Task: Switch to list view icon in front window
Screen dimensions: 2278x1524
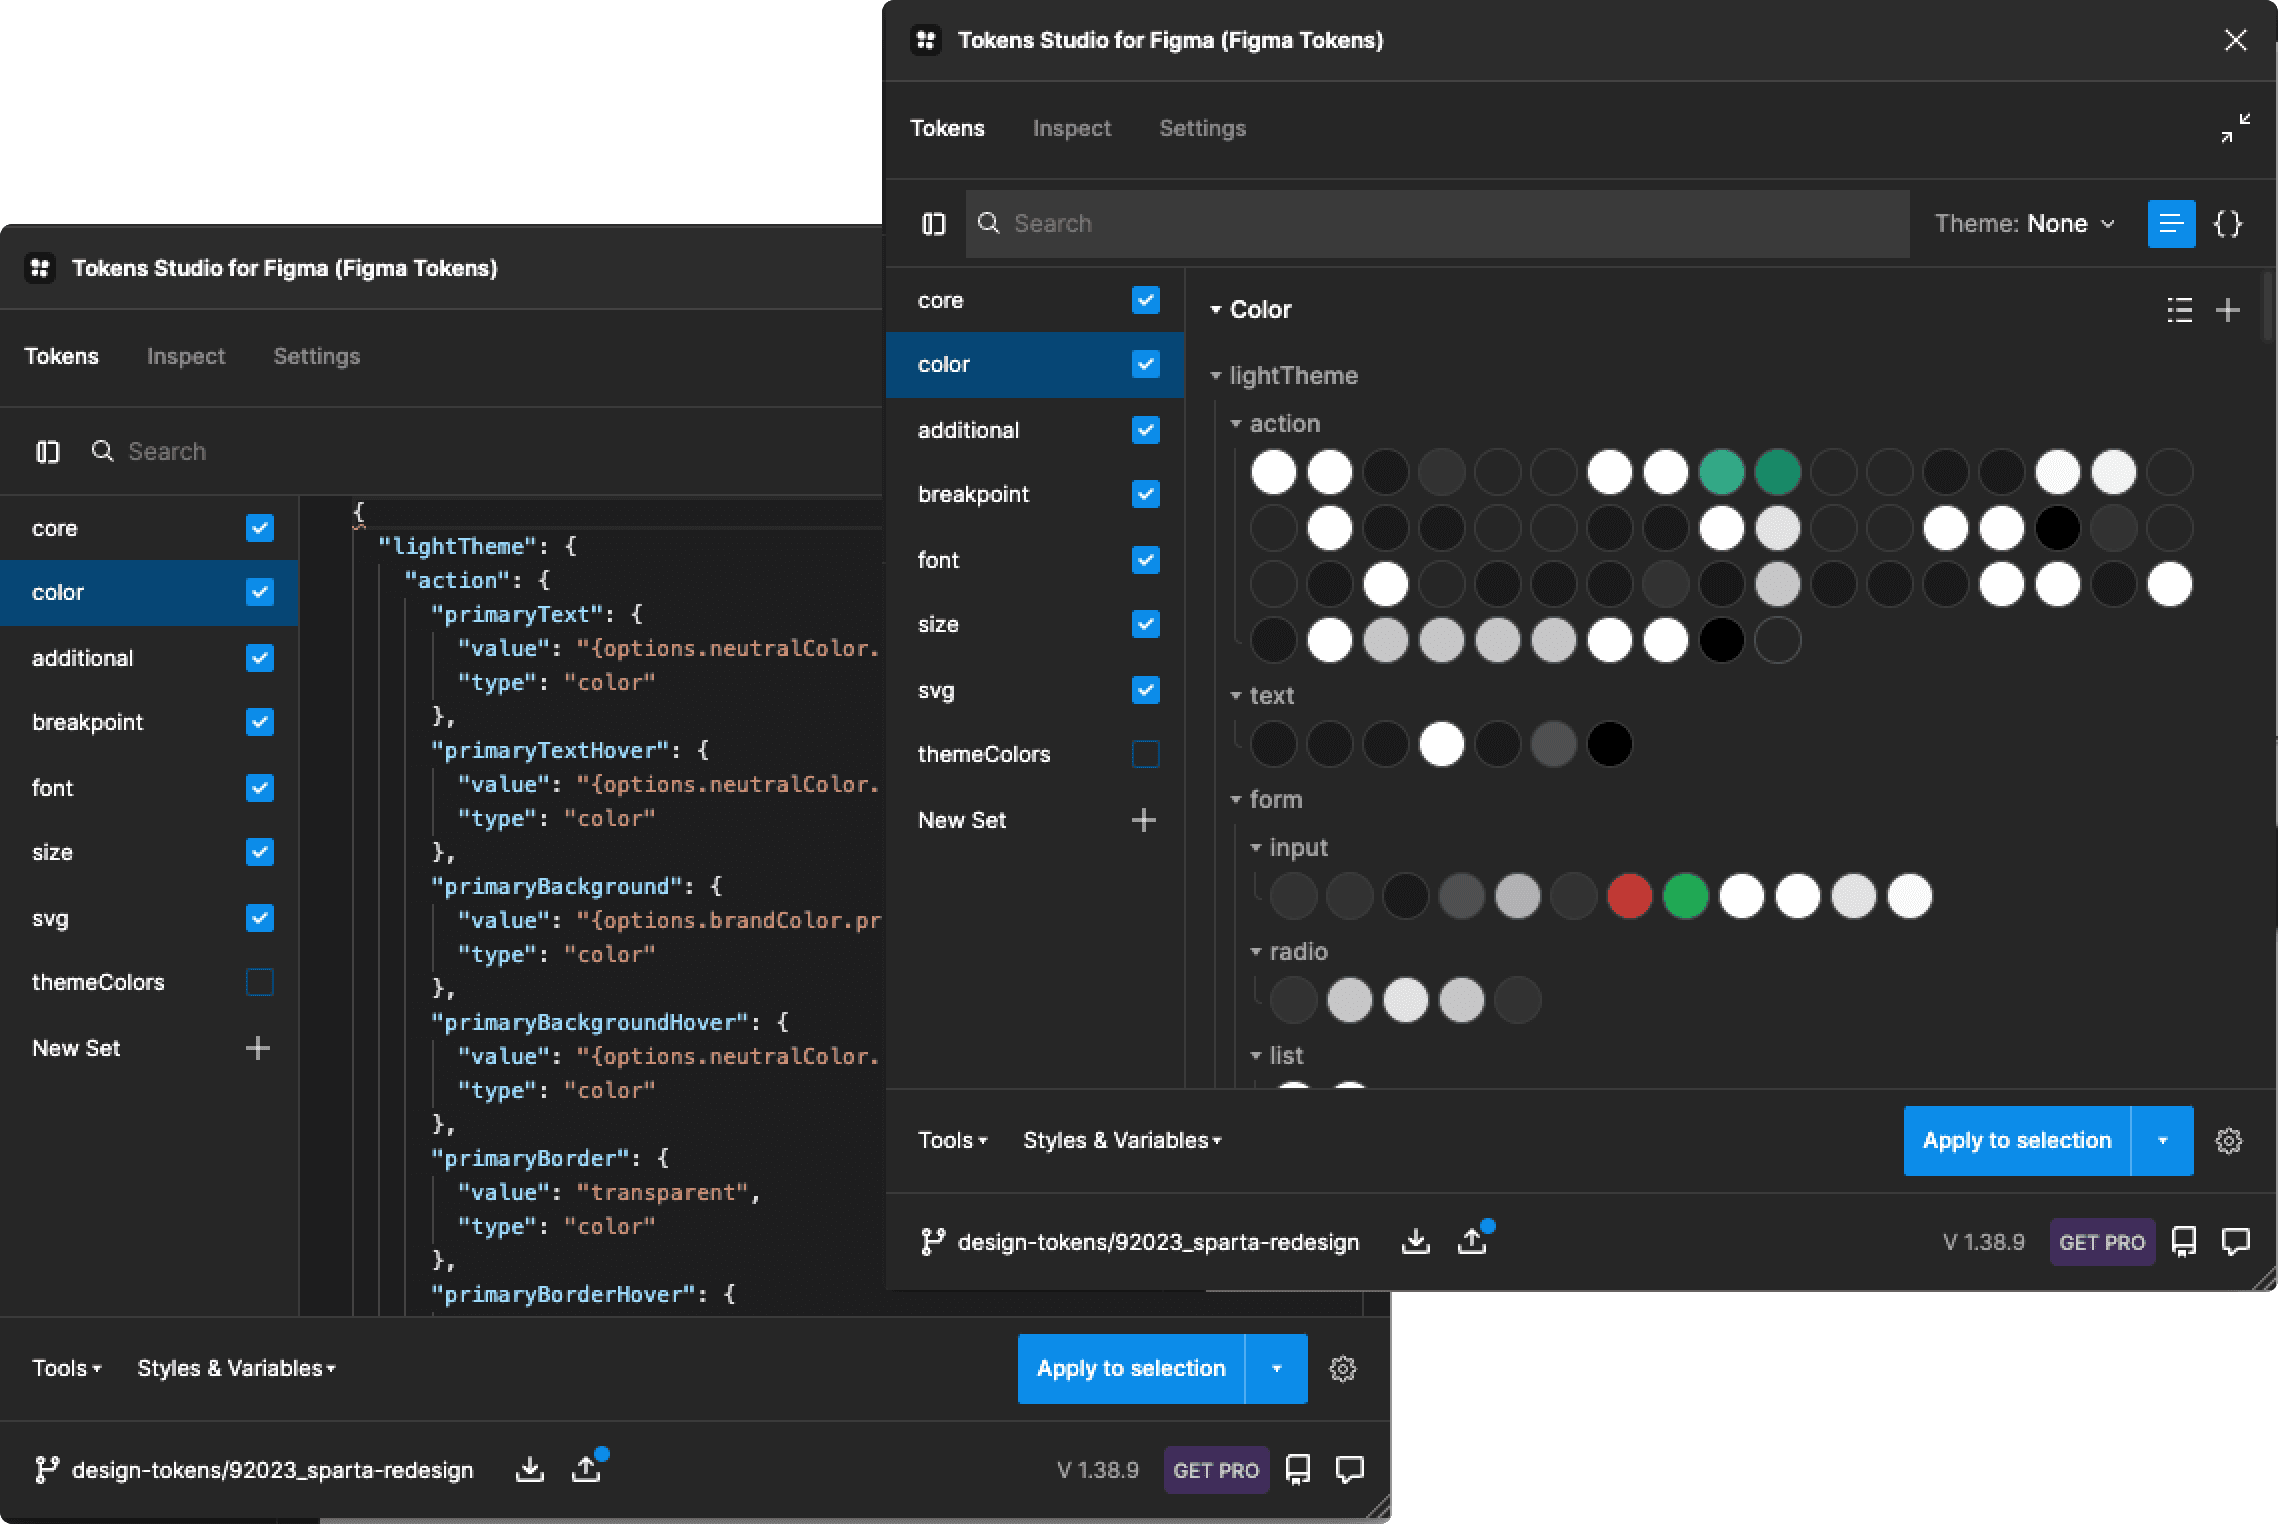Action: [2171, 223]
